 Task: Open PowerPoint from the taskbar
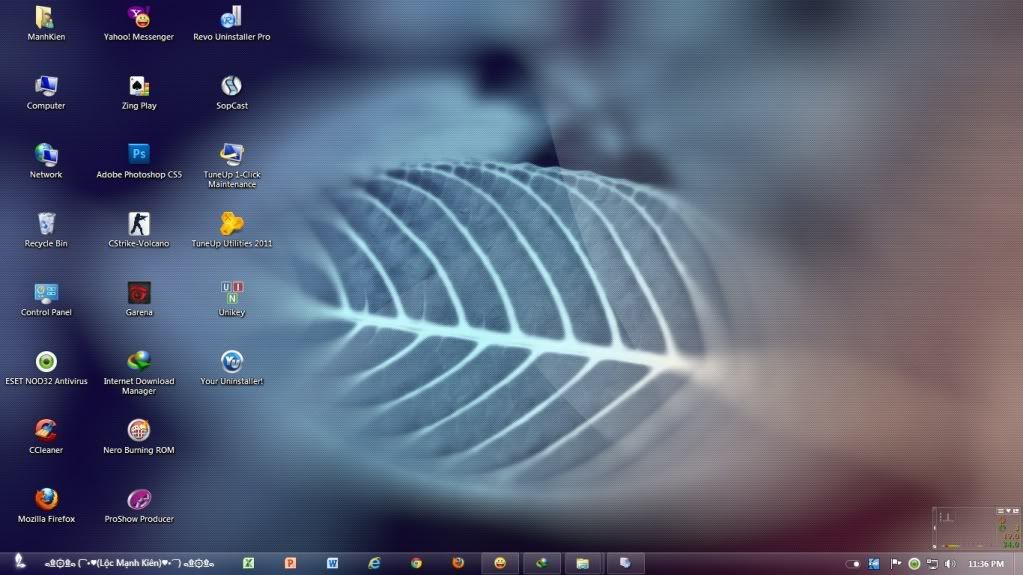pyautogui.click(x=290, y=563)
